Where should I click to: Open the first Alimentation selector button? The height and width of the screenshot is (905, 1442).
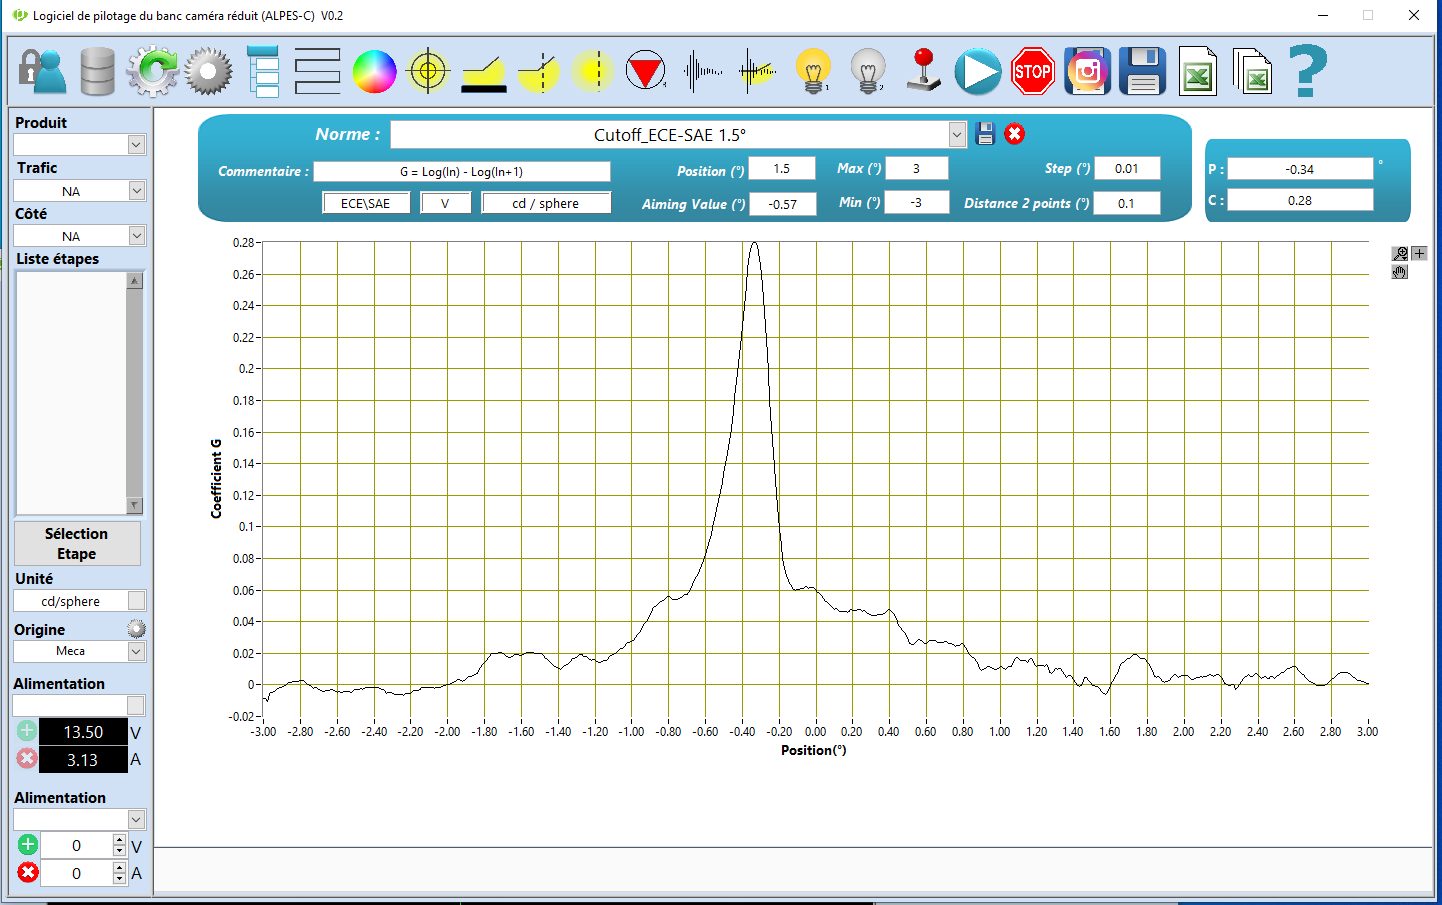(137, 706)
